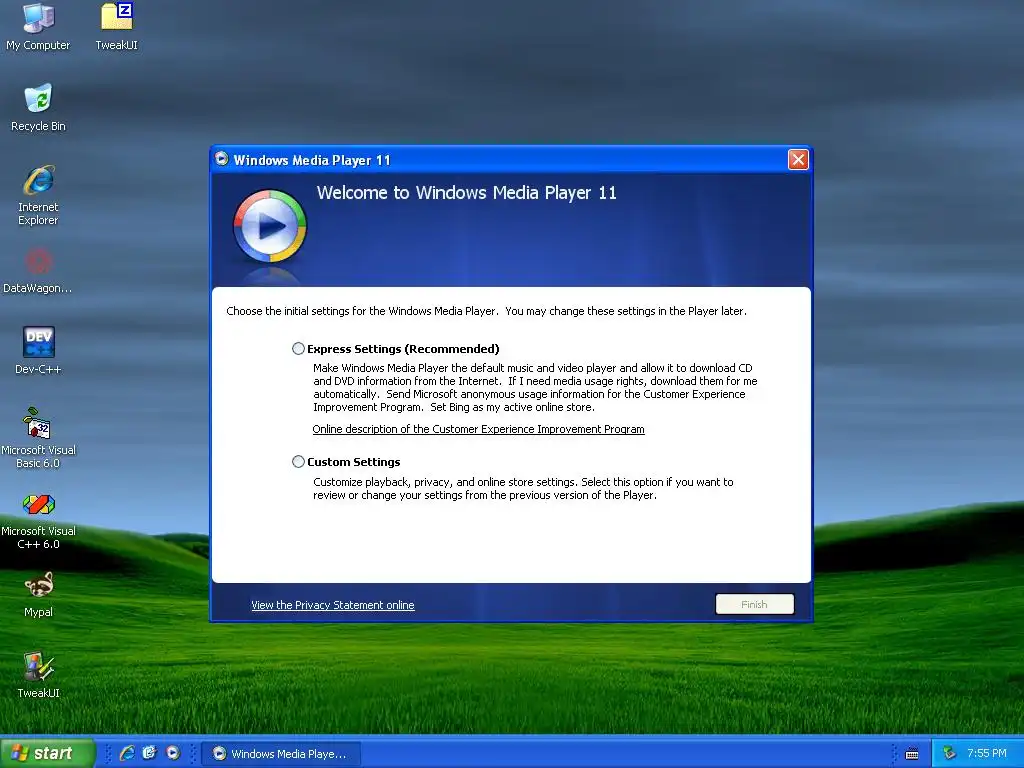Open the Start menu
The width and height of the screenshot is (1024, 768).
(47, 753)
